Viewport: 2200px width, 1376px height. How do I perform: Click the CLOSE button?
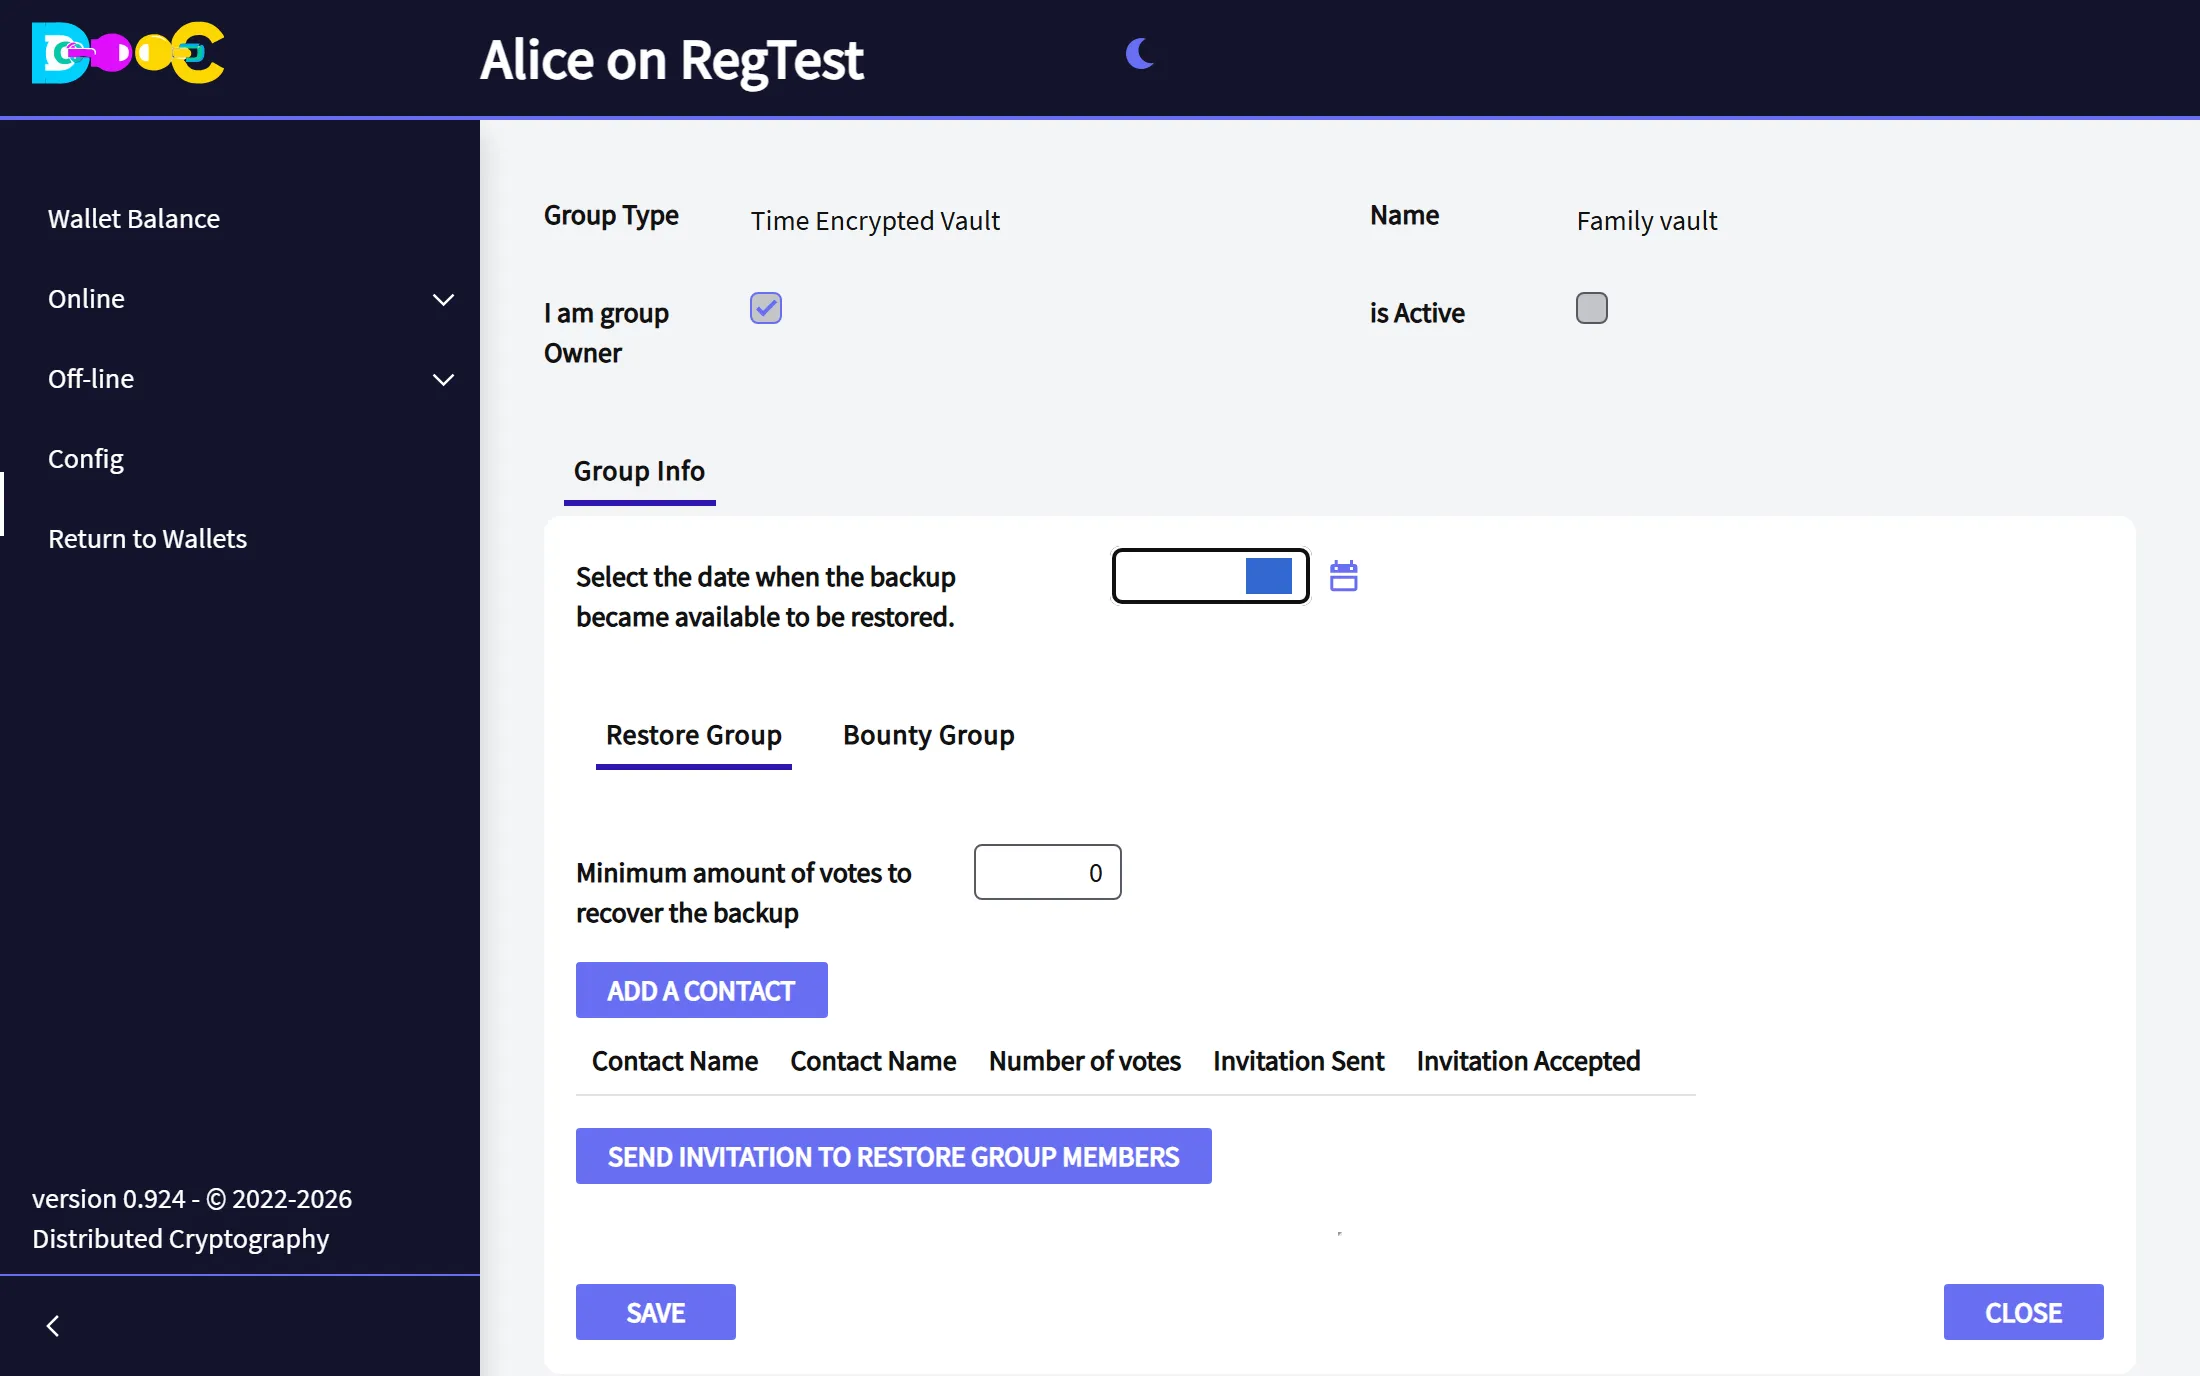tap(2024, 1312)
